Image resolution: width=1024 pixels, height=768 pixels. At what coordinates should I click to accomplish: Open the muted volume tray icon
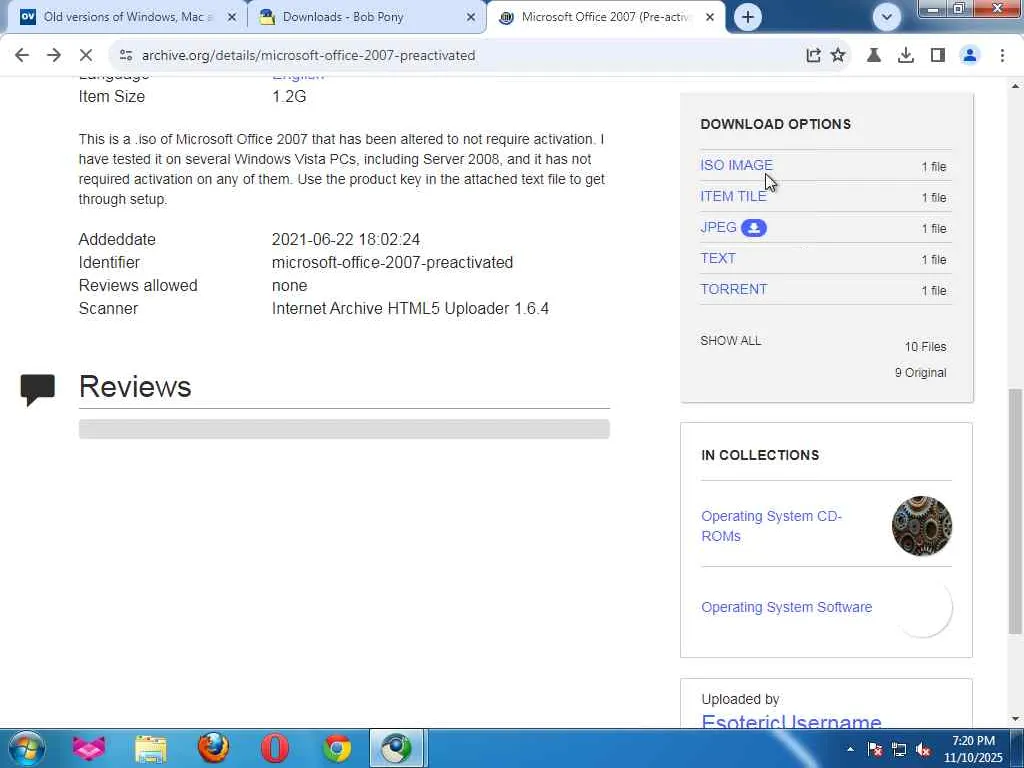pyautogui.click(x=923, y=750)
